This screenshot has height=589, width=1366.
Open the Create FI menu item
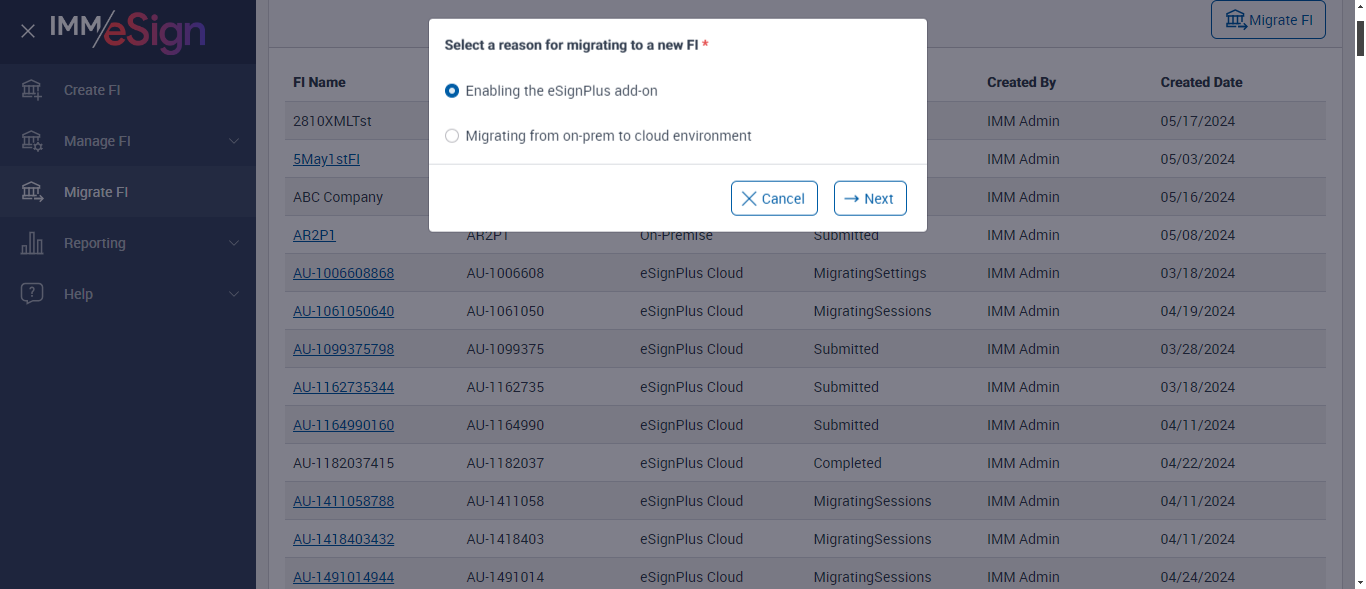[92, 90]
